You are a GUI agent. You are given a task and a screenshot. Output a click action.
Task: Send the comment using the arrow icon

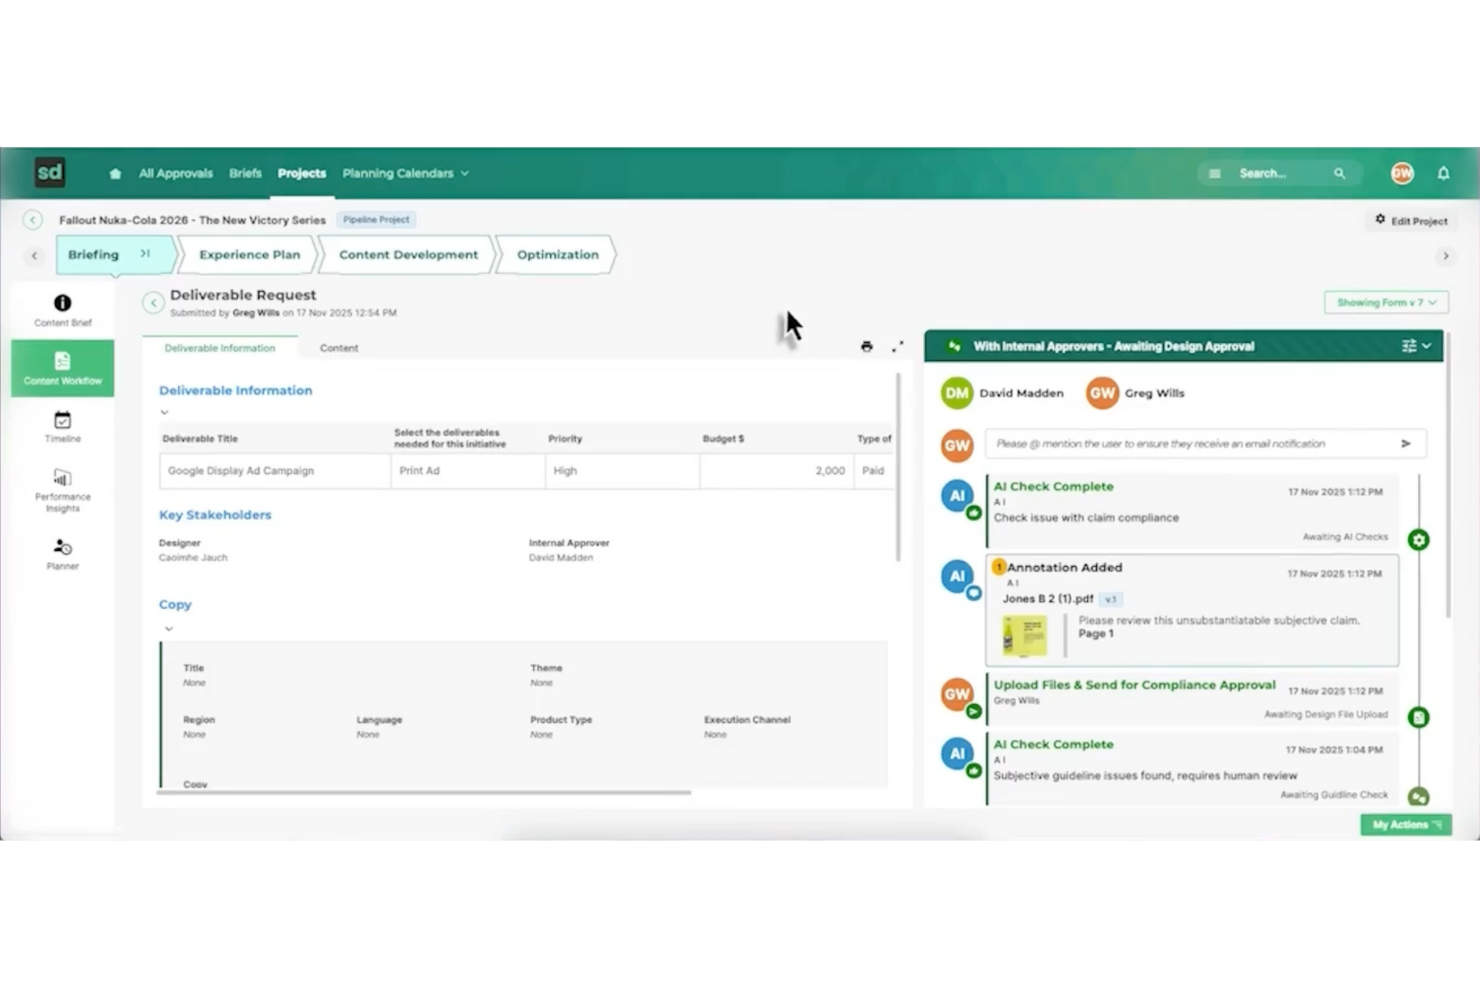coord(1405,443)
